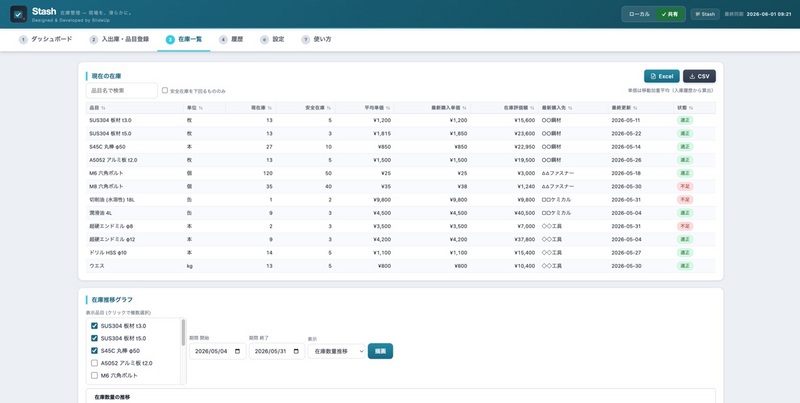Click the ドリル HSS φ10 item name
This screenshot has height=403, width=800.
(107, 253)
